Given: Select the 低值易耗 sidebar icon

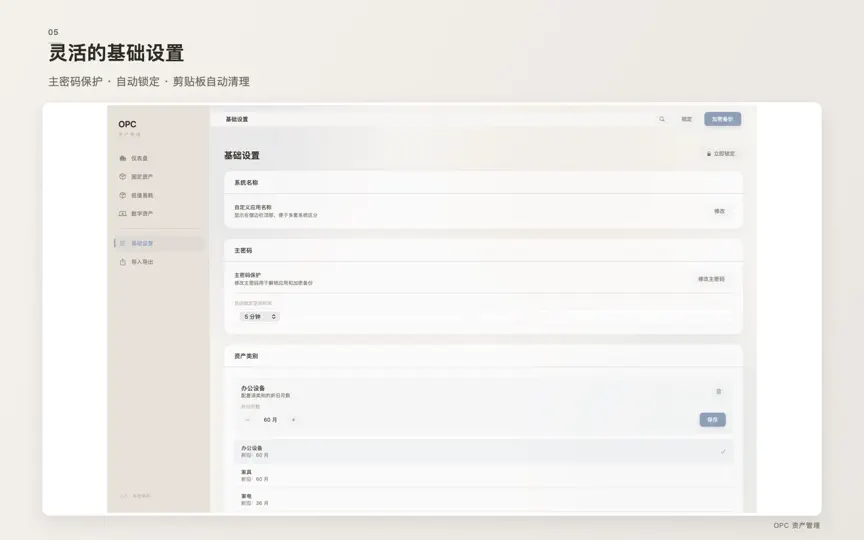Looking at the screenshot, I should pos(123,195).
